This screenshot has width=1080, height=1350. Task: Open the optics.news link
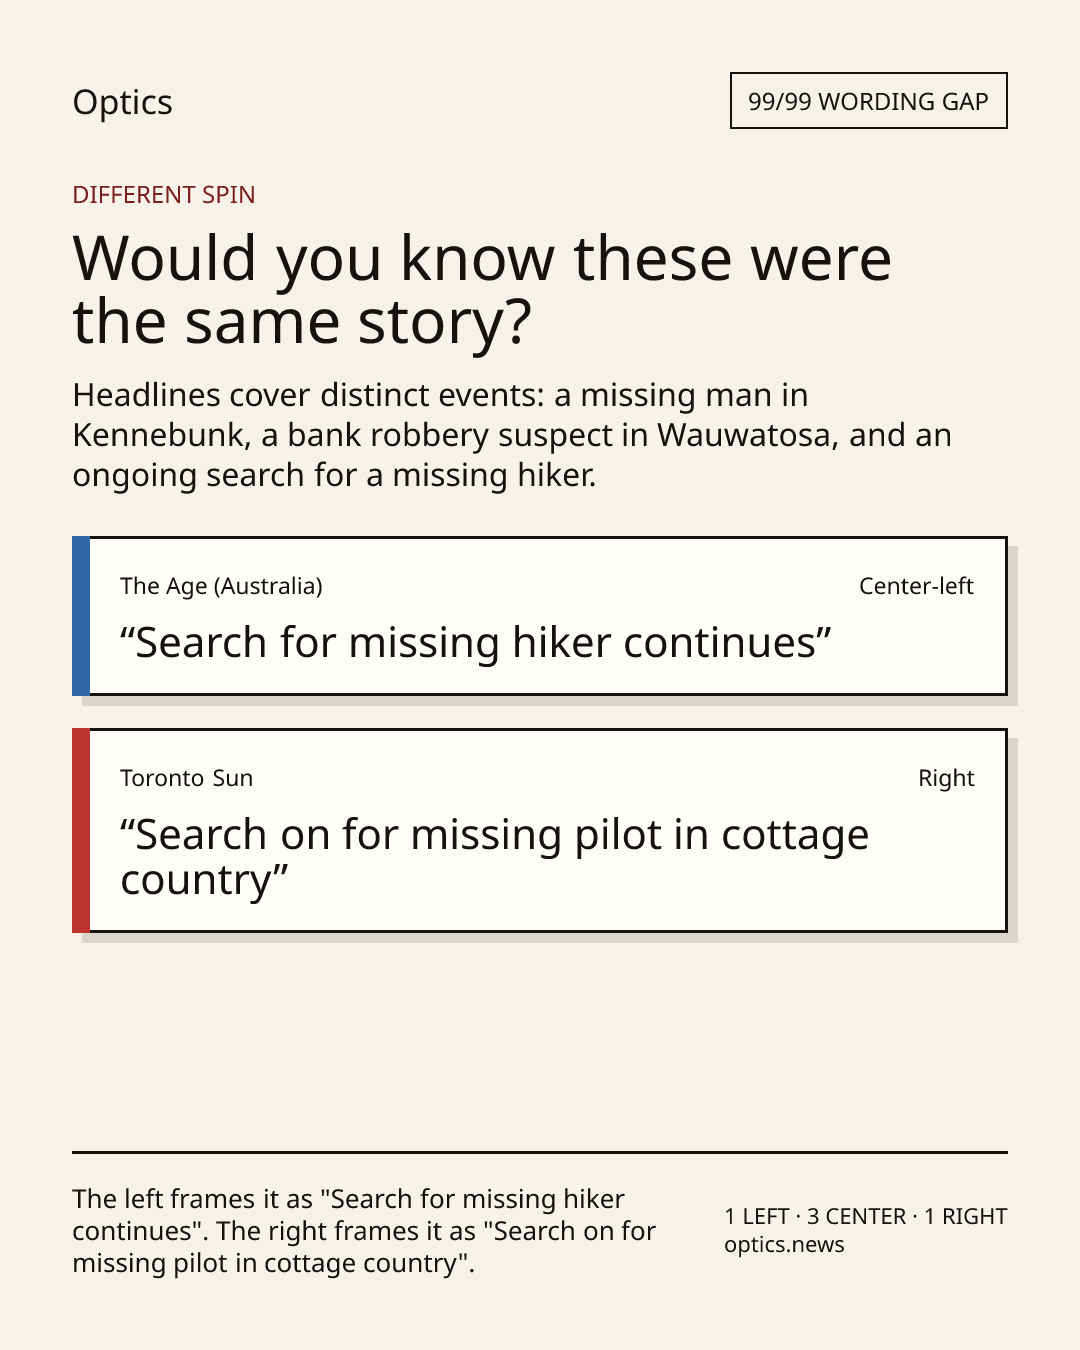784,1245
